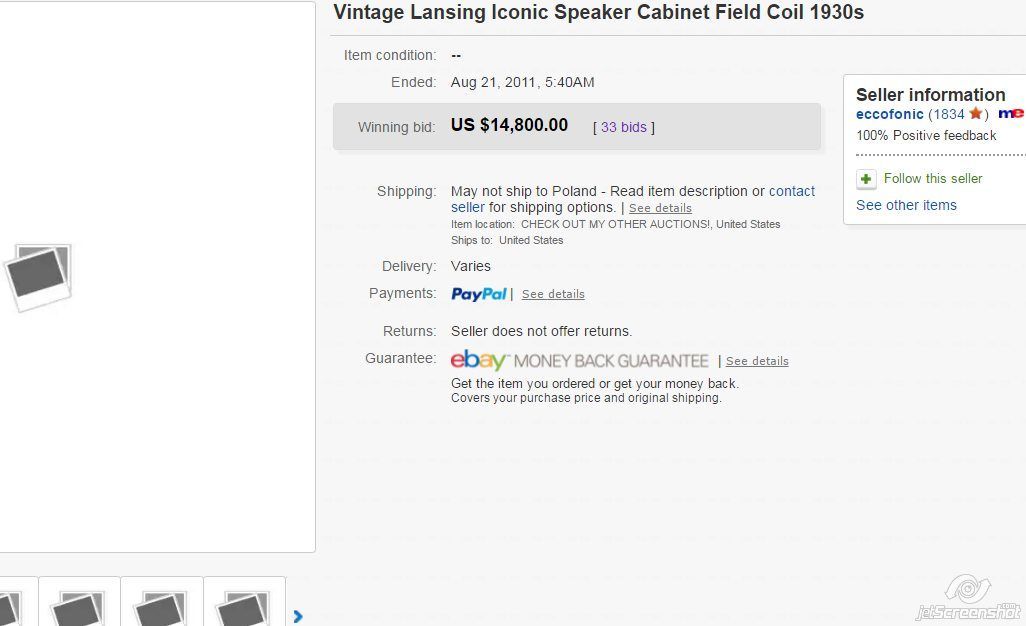Click Follow this seller
Image resolution: width=1026 pixels, height=626 pixels.
tap(933, 179)
